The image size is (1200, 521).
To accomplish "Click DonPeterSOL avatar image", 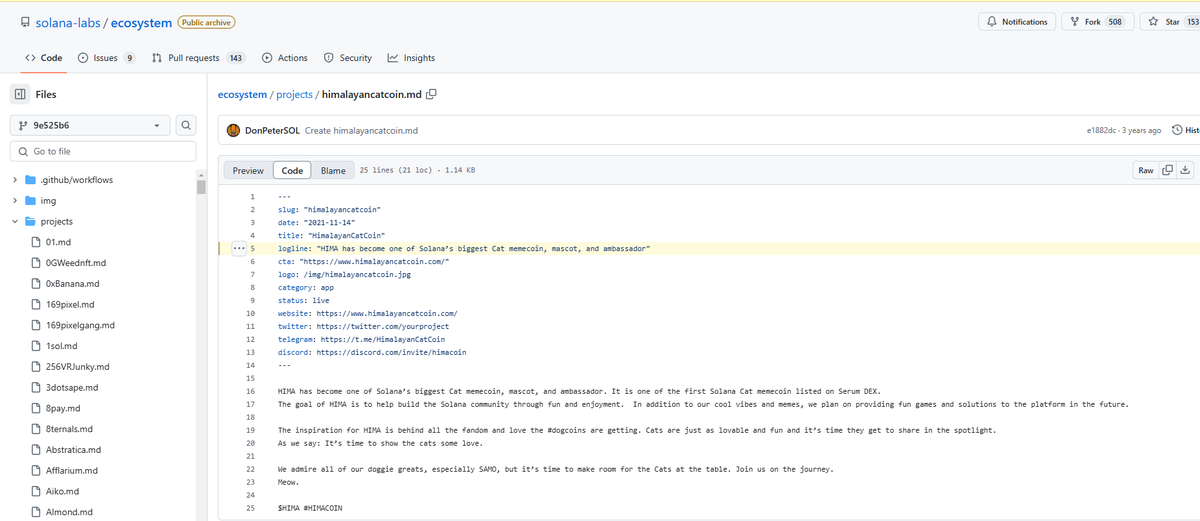I will click(233, 130).
